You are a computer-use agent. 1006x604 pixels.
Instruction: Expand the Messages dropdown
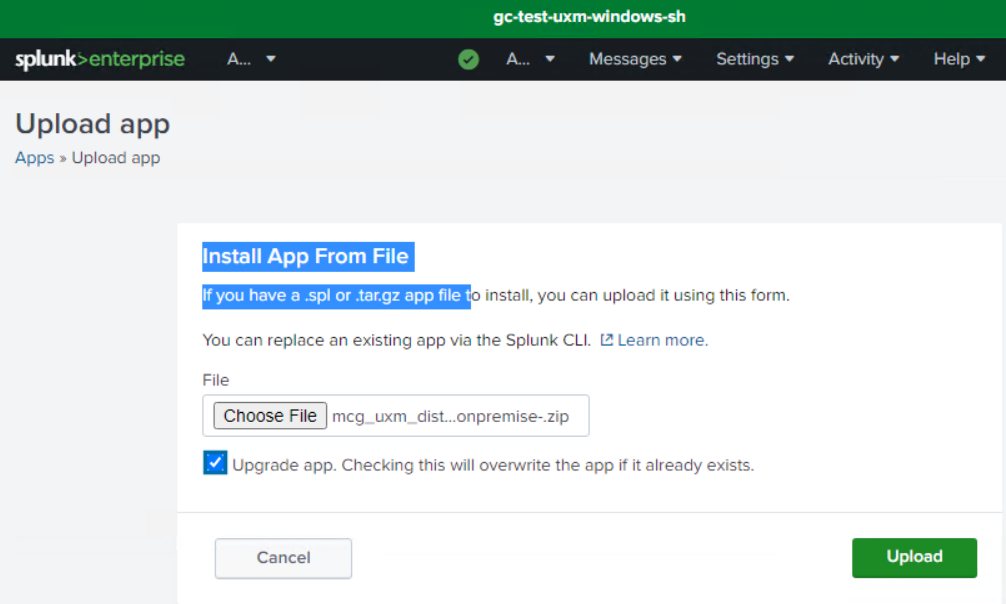(x=635, y=60)
